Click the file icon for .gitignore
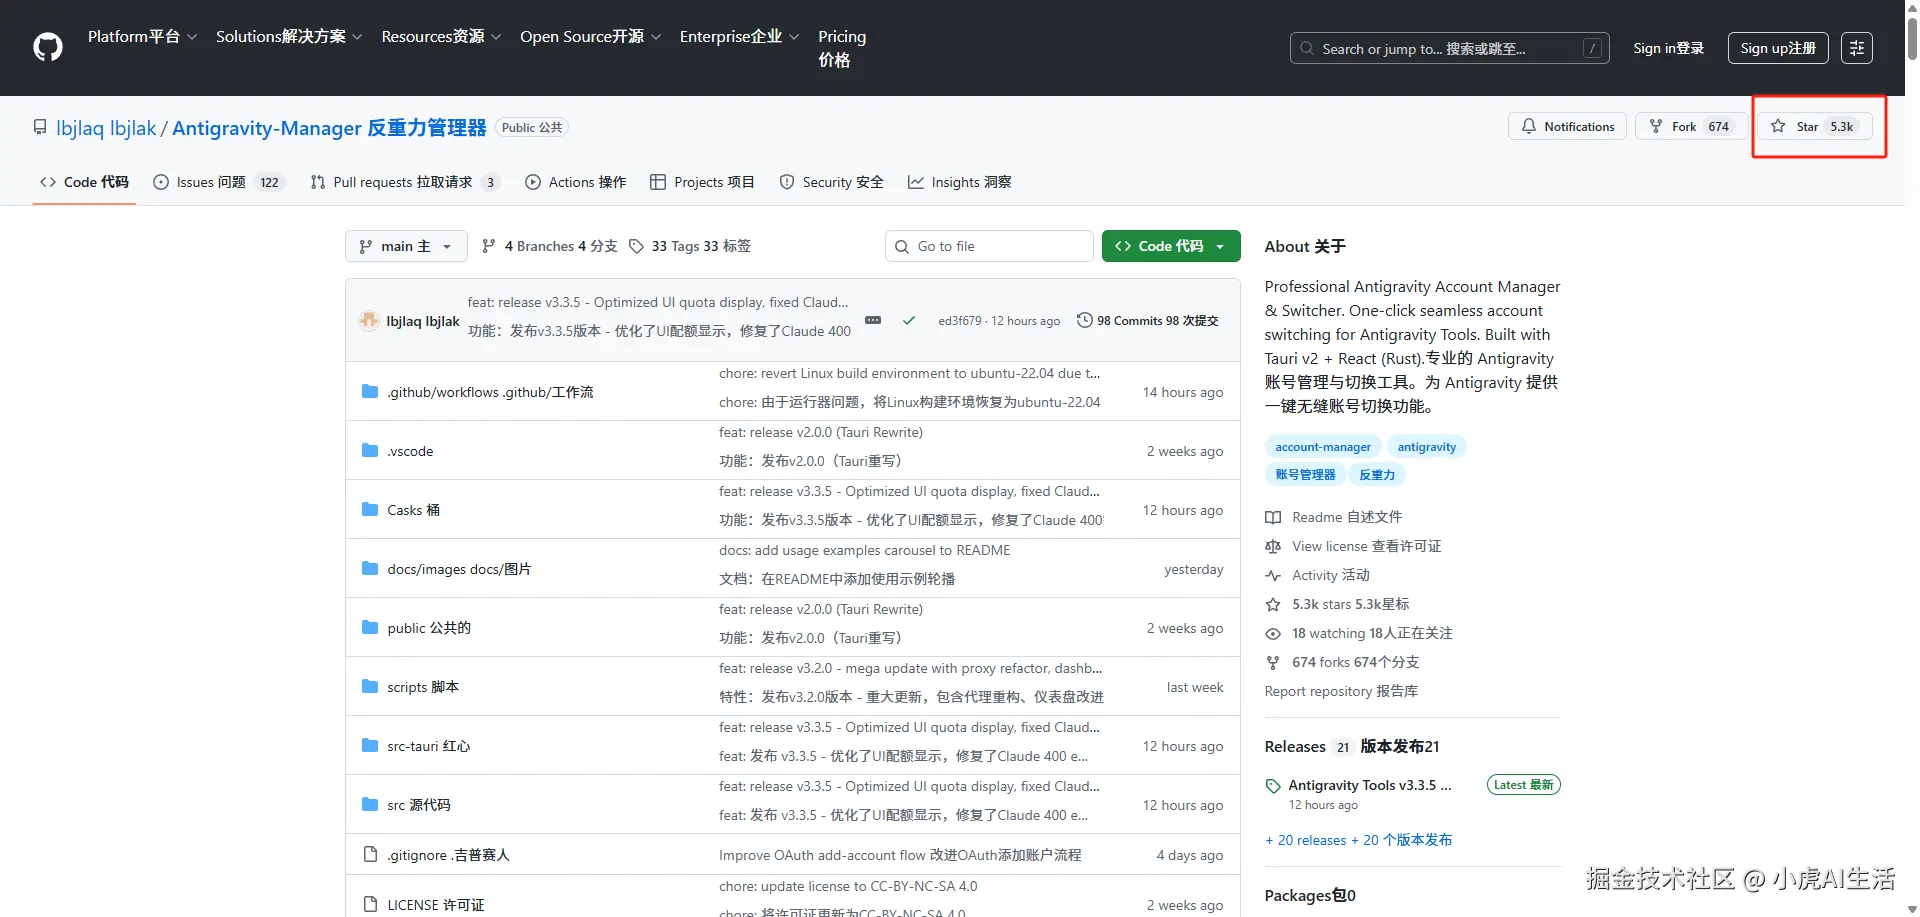The image size is (1920, 917). 370,854
